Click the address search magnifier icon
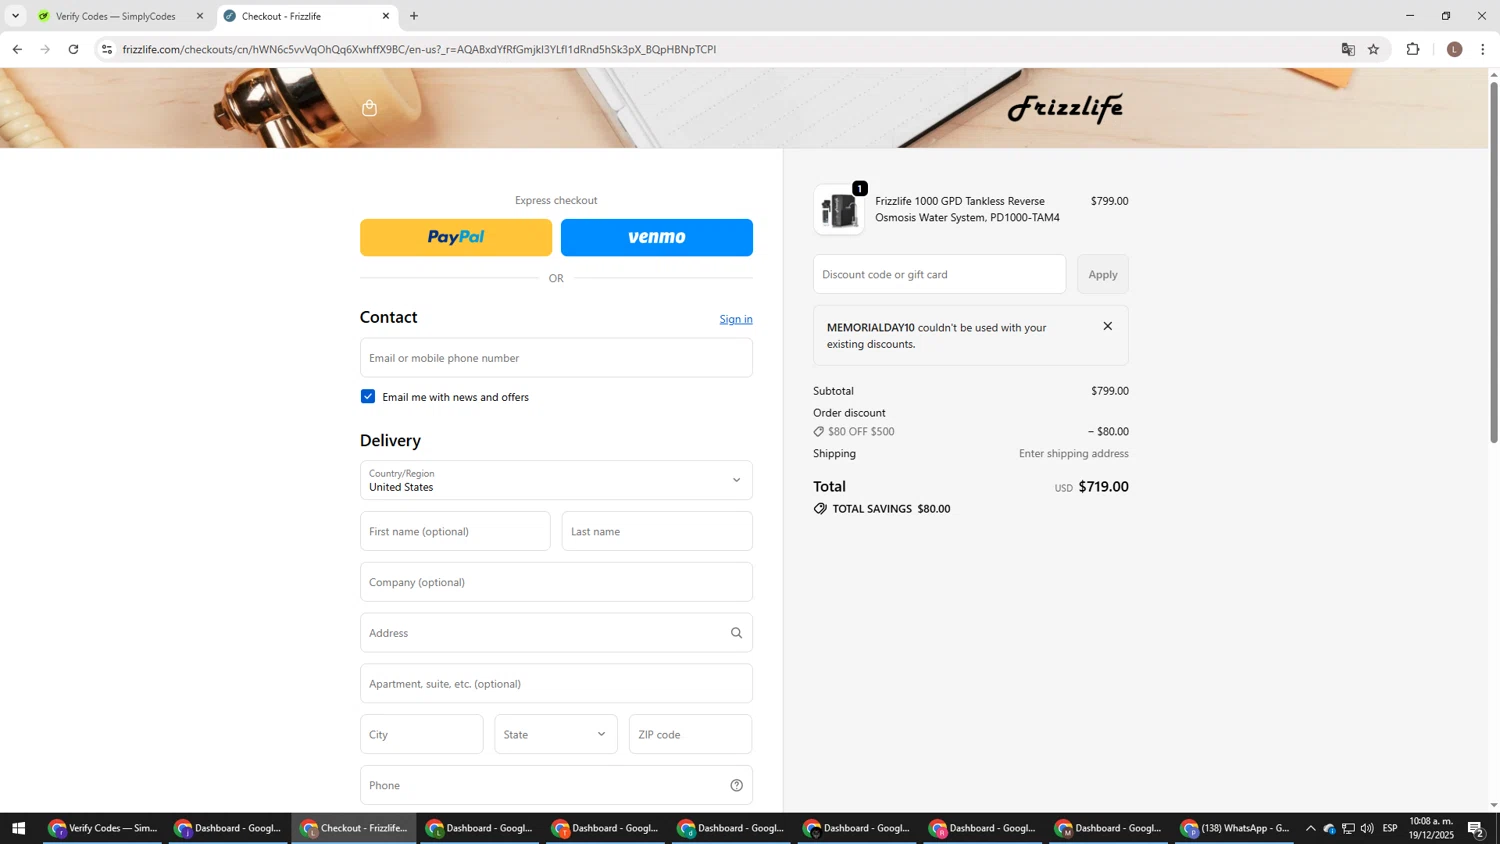 click(736, 633)
